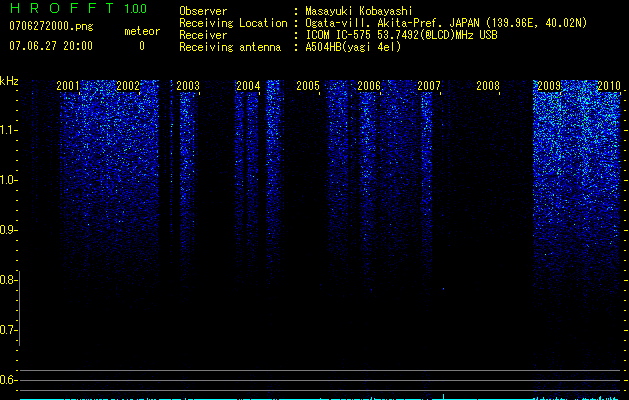629x400 pixels.
Task: Click the meteor count label
Action: coord(142,31)
